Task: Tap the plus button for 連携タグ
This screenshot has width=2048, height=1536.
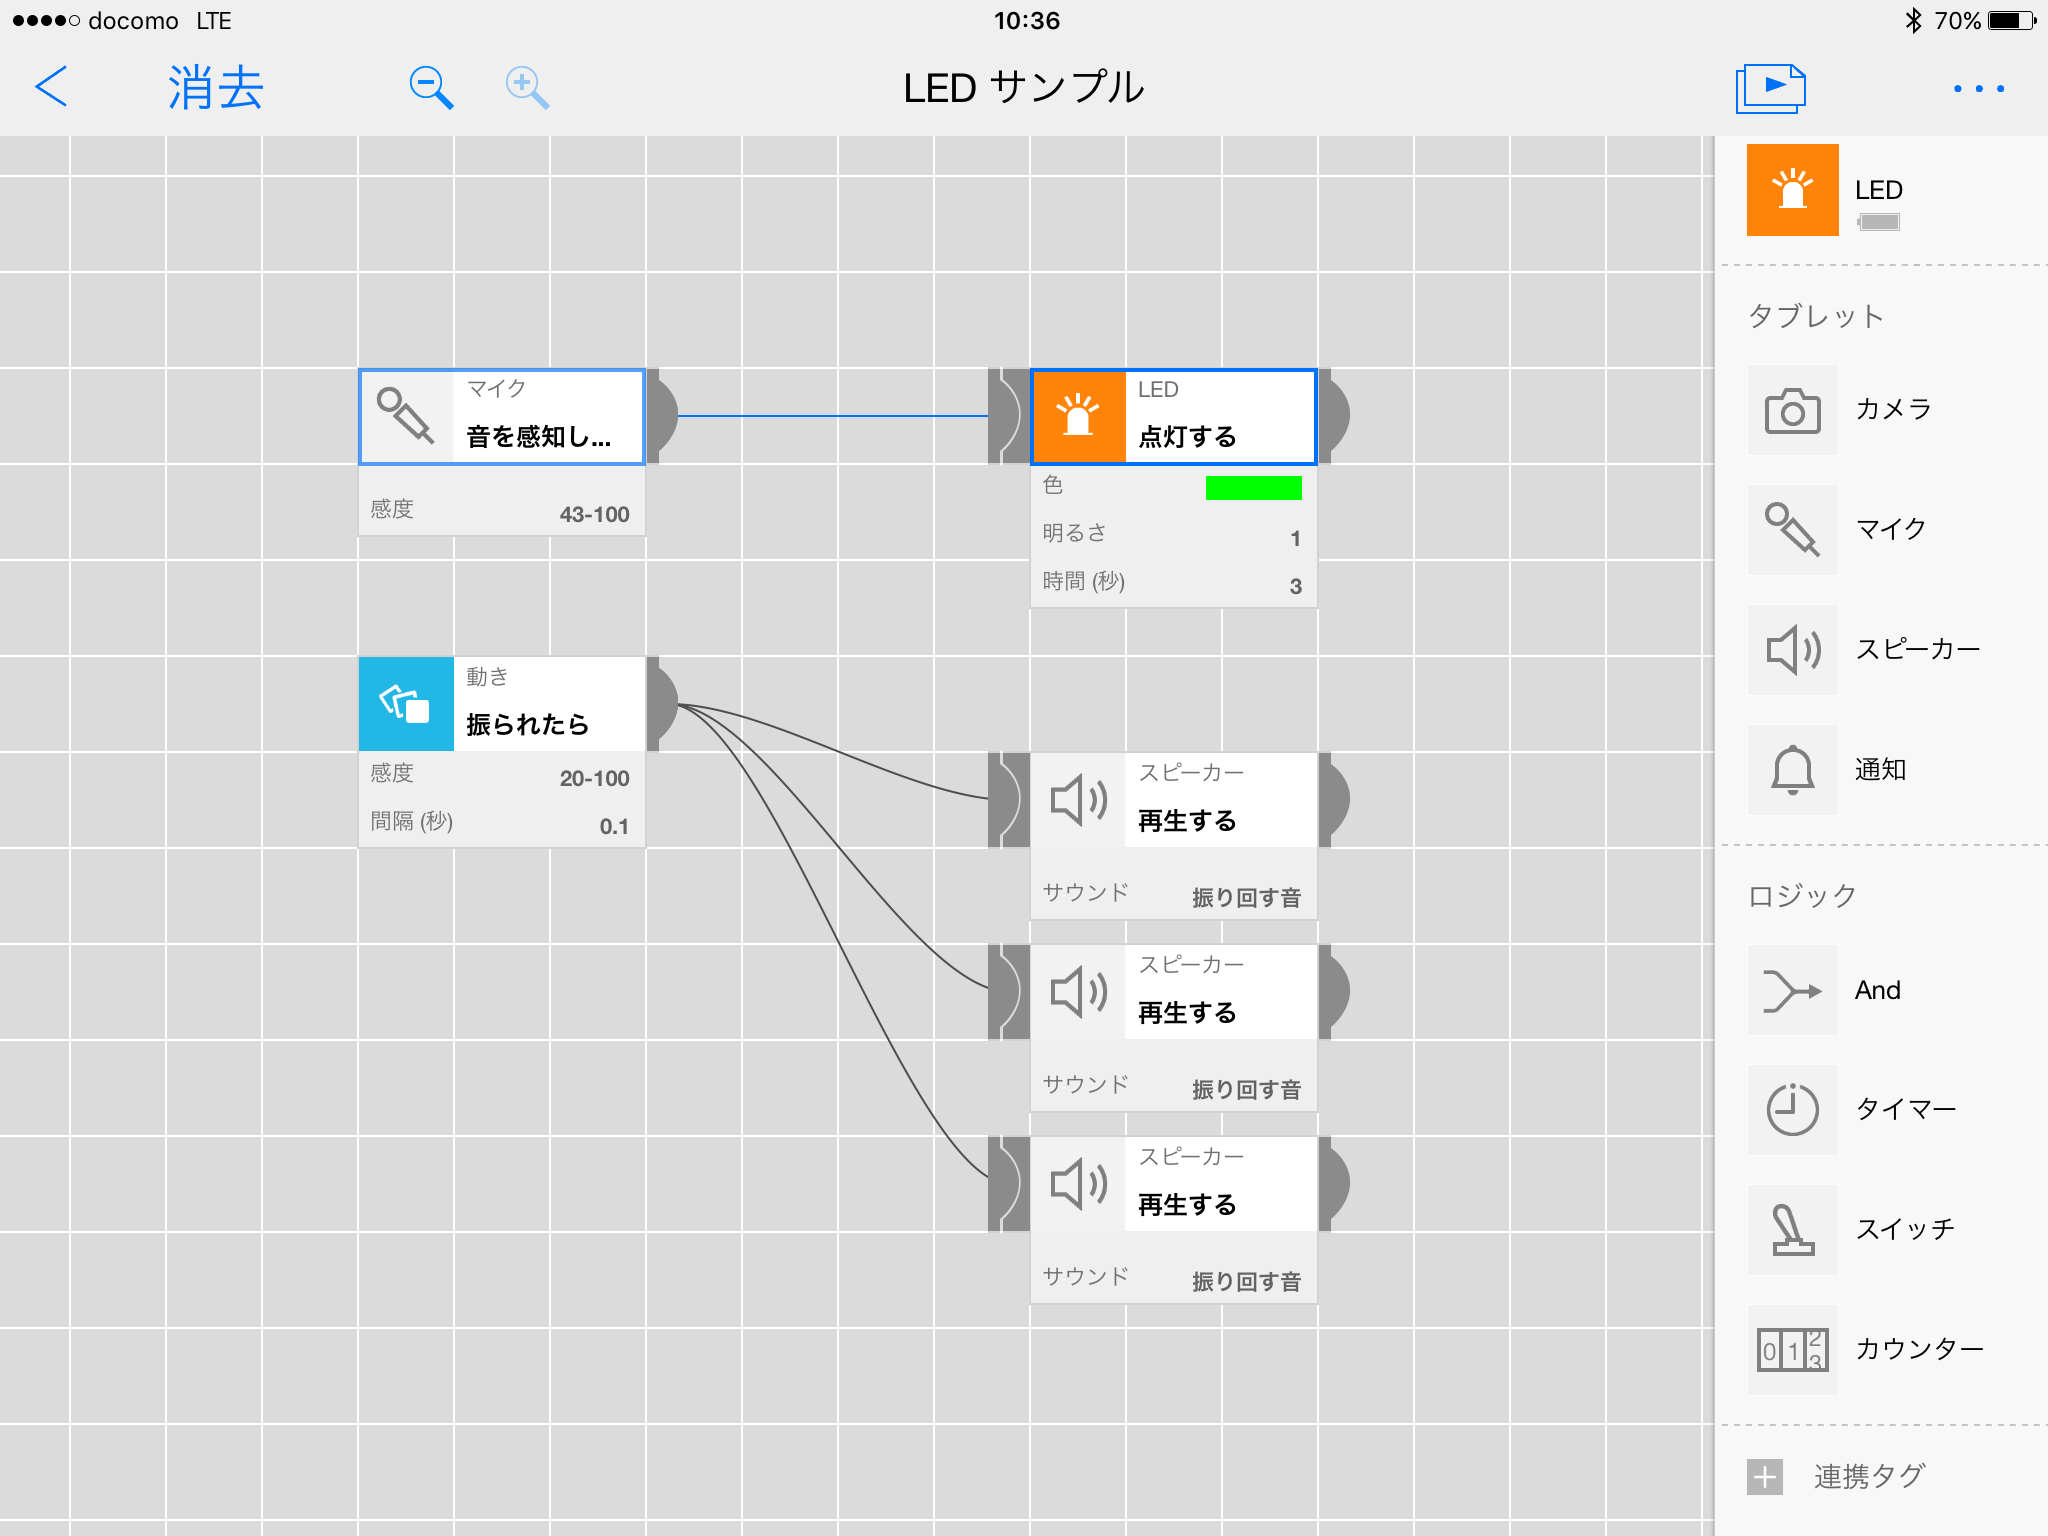Action: click(1765, 1476)
